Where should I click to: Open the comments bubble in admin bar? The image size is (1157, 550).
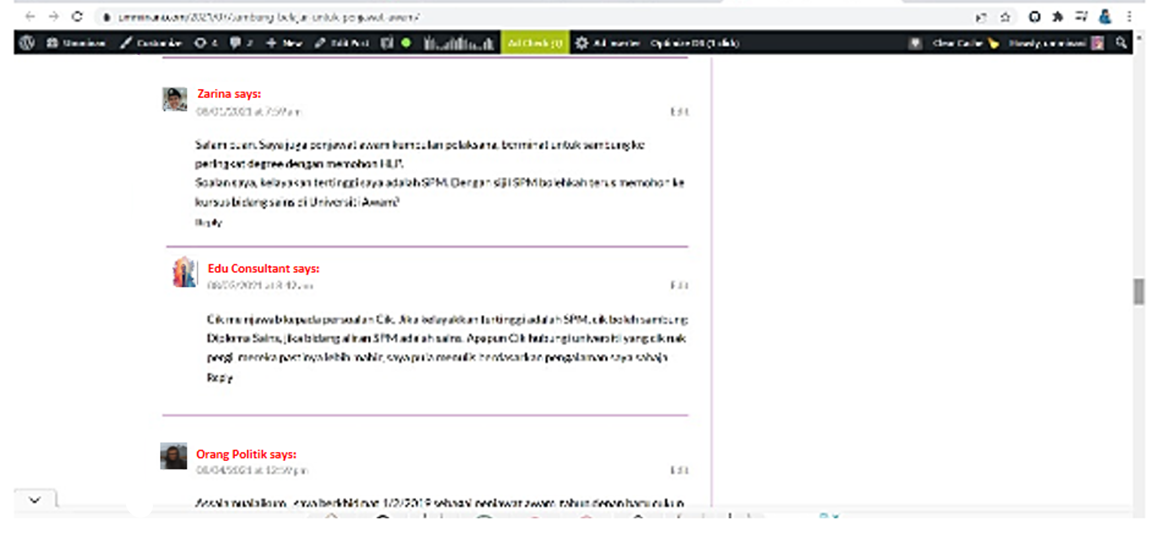click(242, 43)
